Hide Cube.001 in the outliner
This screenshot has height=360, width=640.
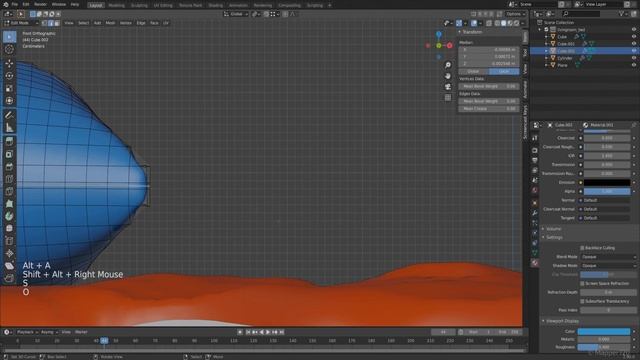(x=634, y=44)
